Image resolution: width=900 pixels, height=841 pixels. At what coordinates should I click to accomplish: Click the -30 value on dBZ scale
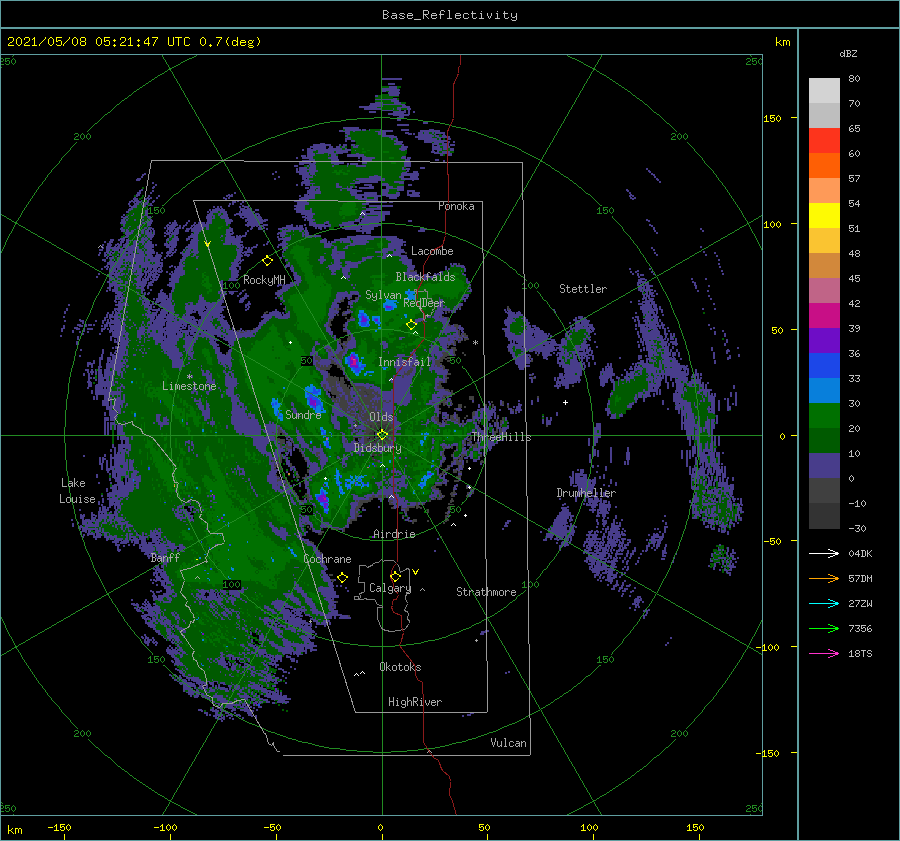(857, 528)
